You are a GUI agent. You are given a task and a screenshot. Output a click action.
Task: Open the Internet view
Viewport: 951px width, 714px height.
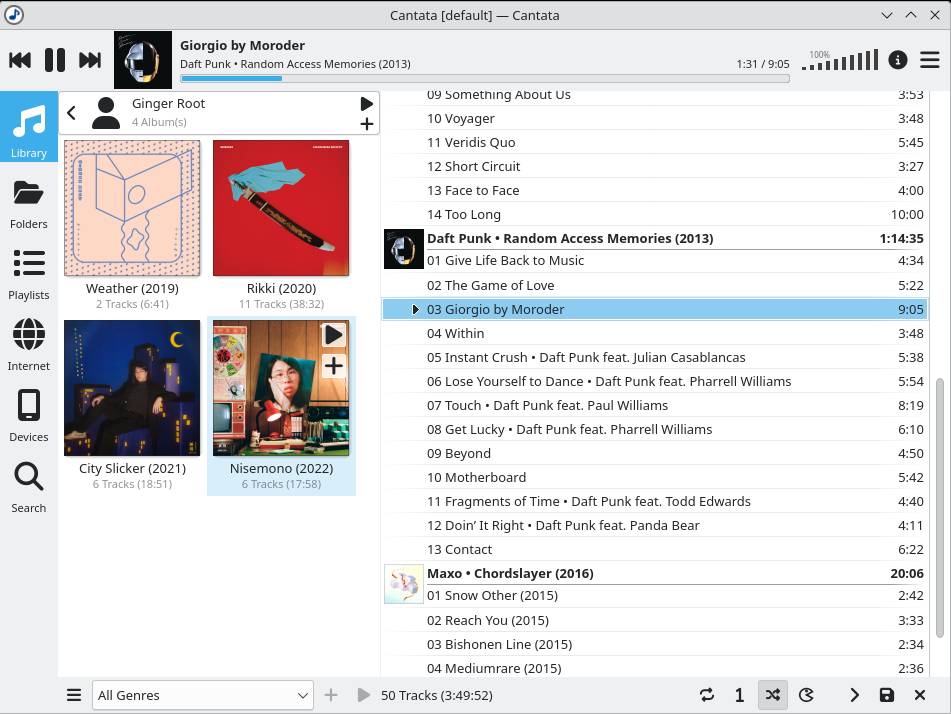[x=29, y=347]
